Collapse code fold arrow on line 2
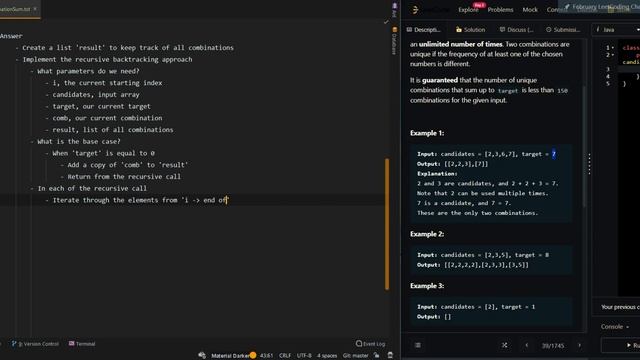This screenshot has width=640, height=360. (x=613, y=55)
